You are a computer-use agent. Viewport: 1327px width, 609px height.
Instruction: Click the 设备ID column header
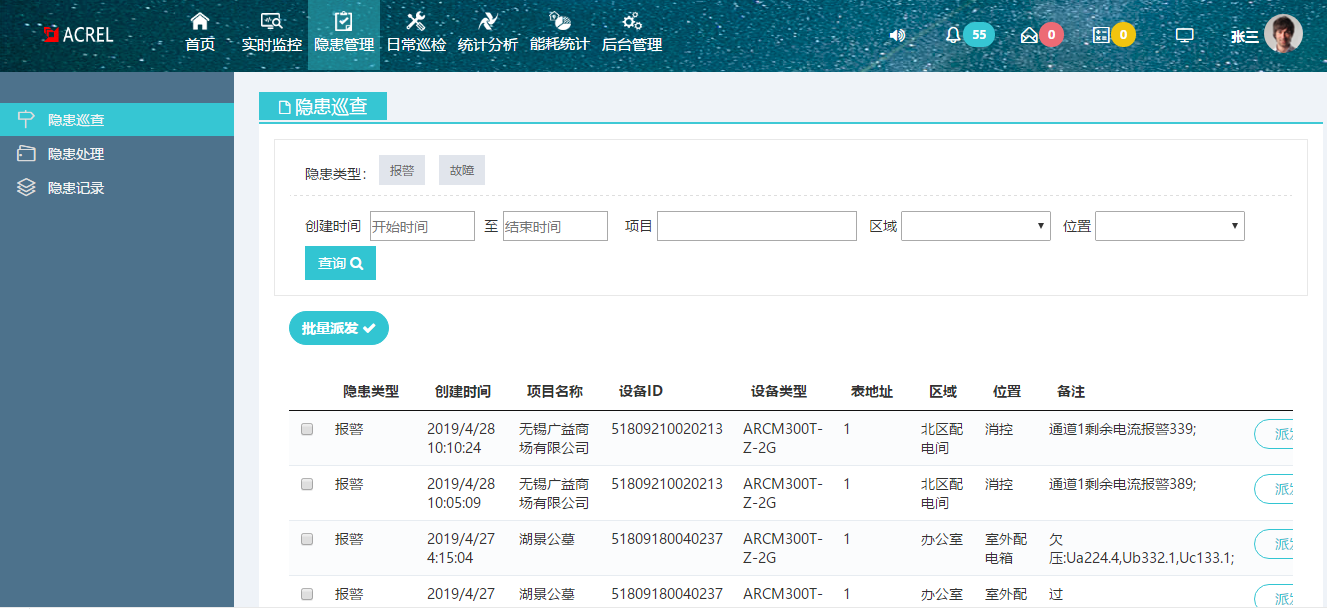[641, 392]
